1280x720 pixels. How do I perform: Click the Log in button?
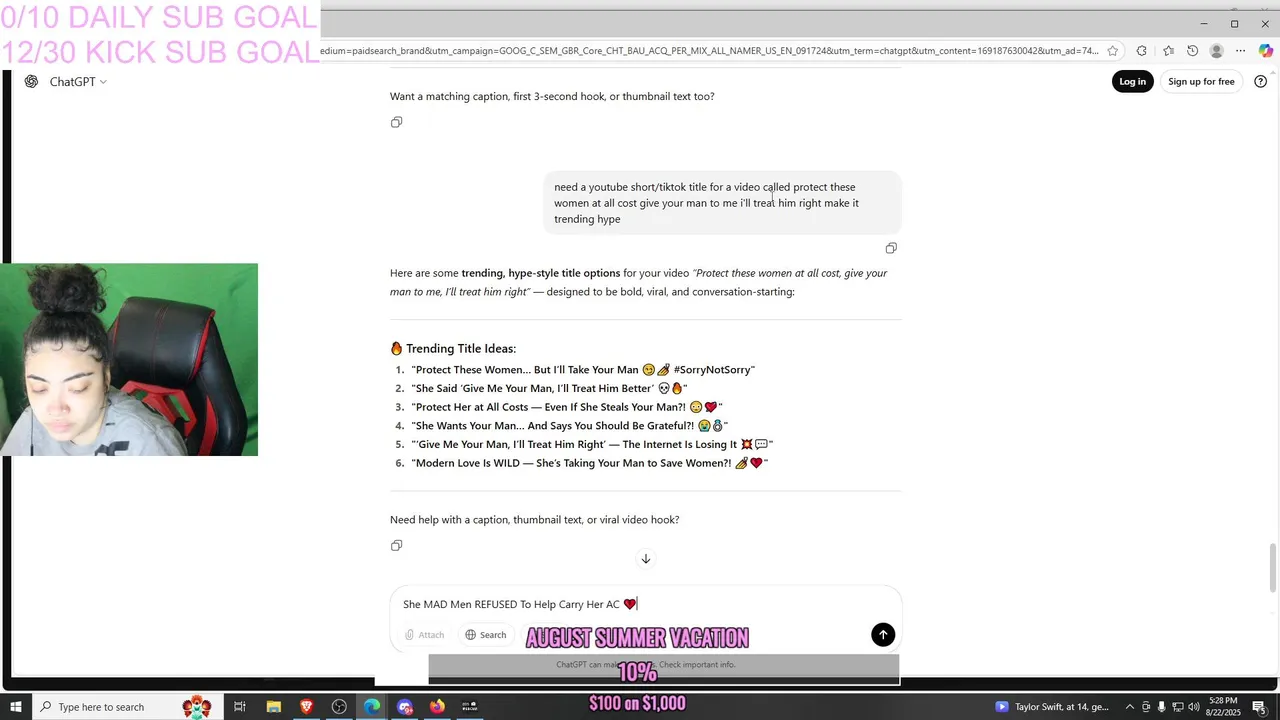1132,82
